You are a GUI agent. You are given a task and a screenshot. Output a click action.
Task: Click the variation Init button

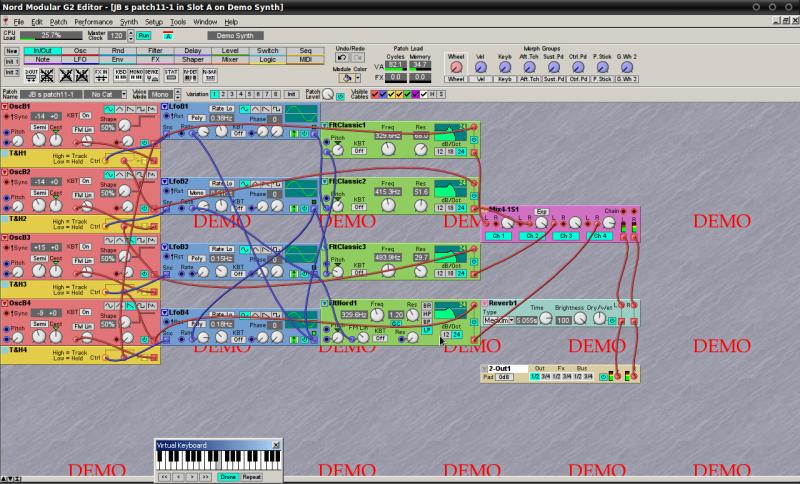coord(291,94)
